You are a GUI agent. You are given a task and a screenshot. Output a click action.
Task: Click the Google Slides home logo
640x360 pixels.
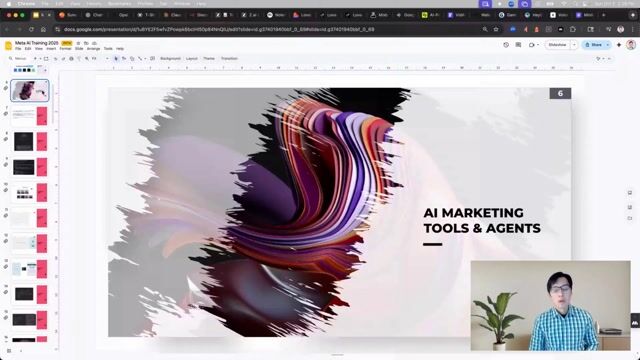coord(8,45)
